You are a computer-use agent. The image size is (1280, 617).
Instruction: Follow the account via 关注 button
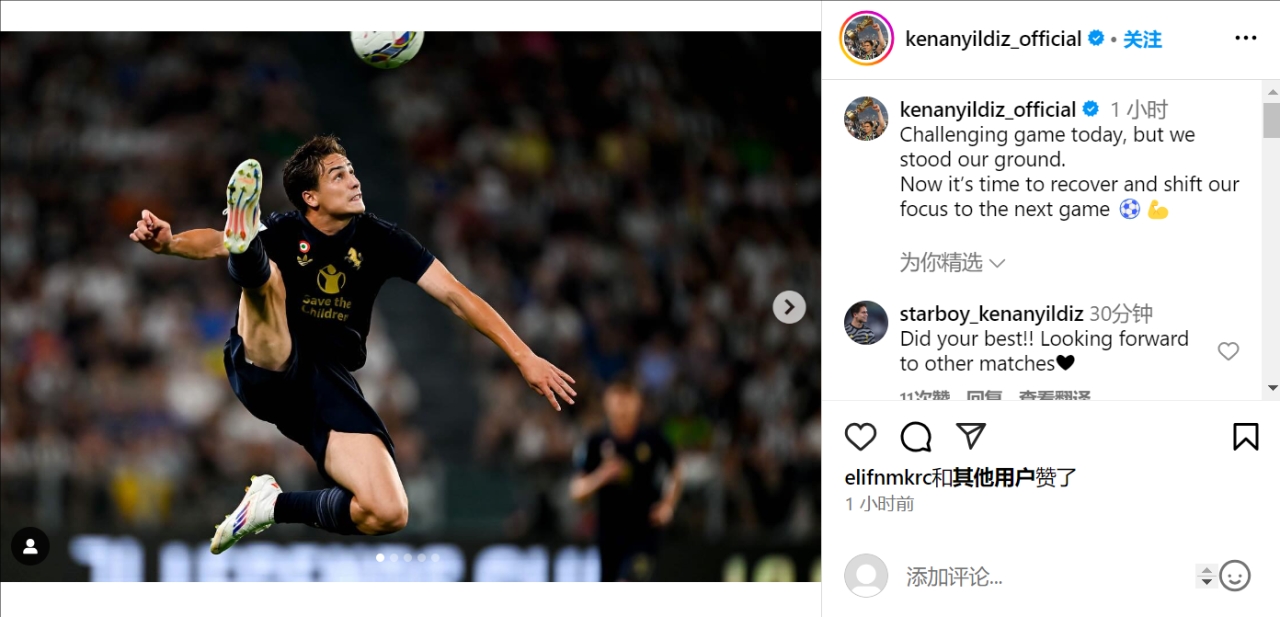click(x=1142, y=39)
